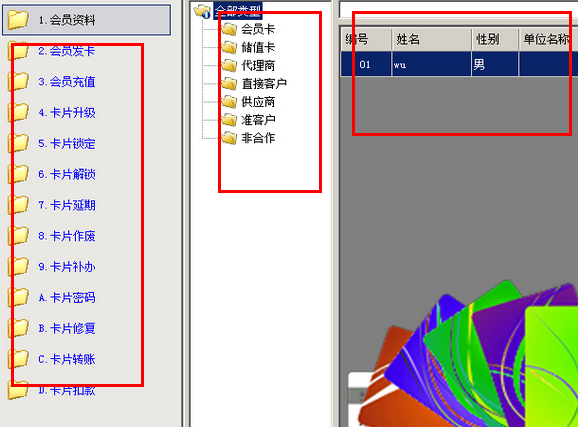Click the name cell 'wu'
Screen dimensions: 578x427
[x=432, y=65]
